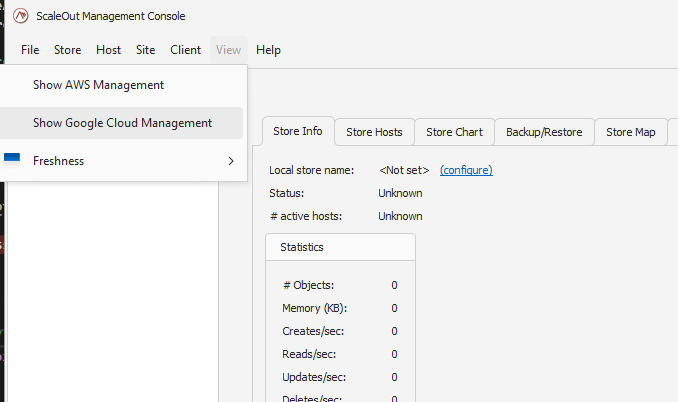
Task: Switch to the Store Hosts tab
Action: click(x=374, y=132)
